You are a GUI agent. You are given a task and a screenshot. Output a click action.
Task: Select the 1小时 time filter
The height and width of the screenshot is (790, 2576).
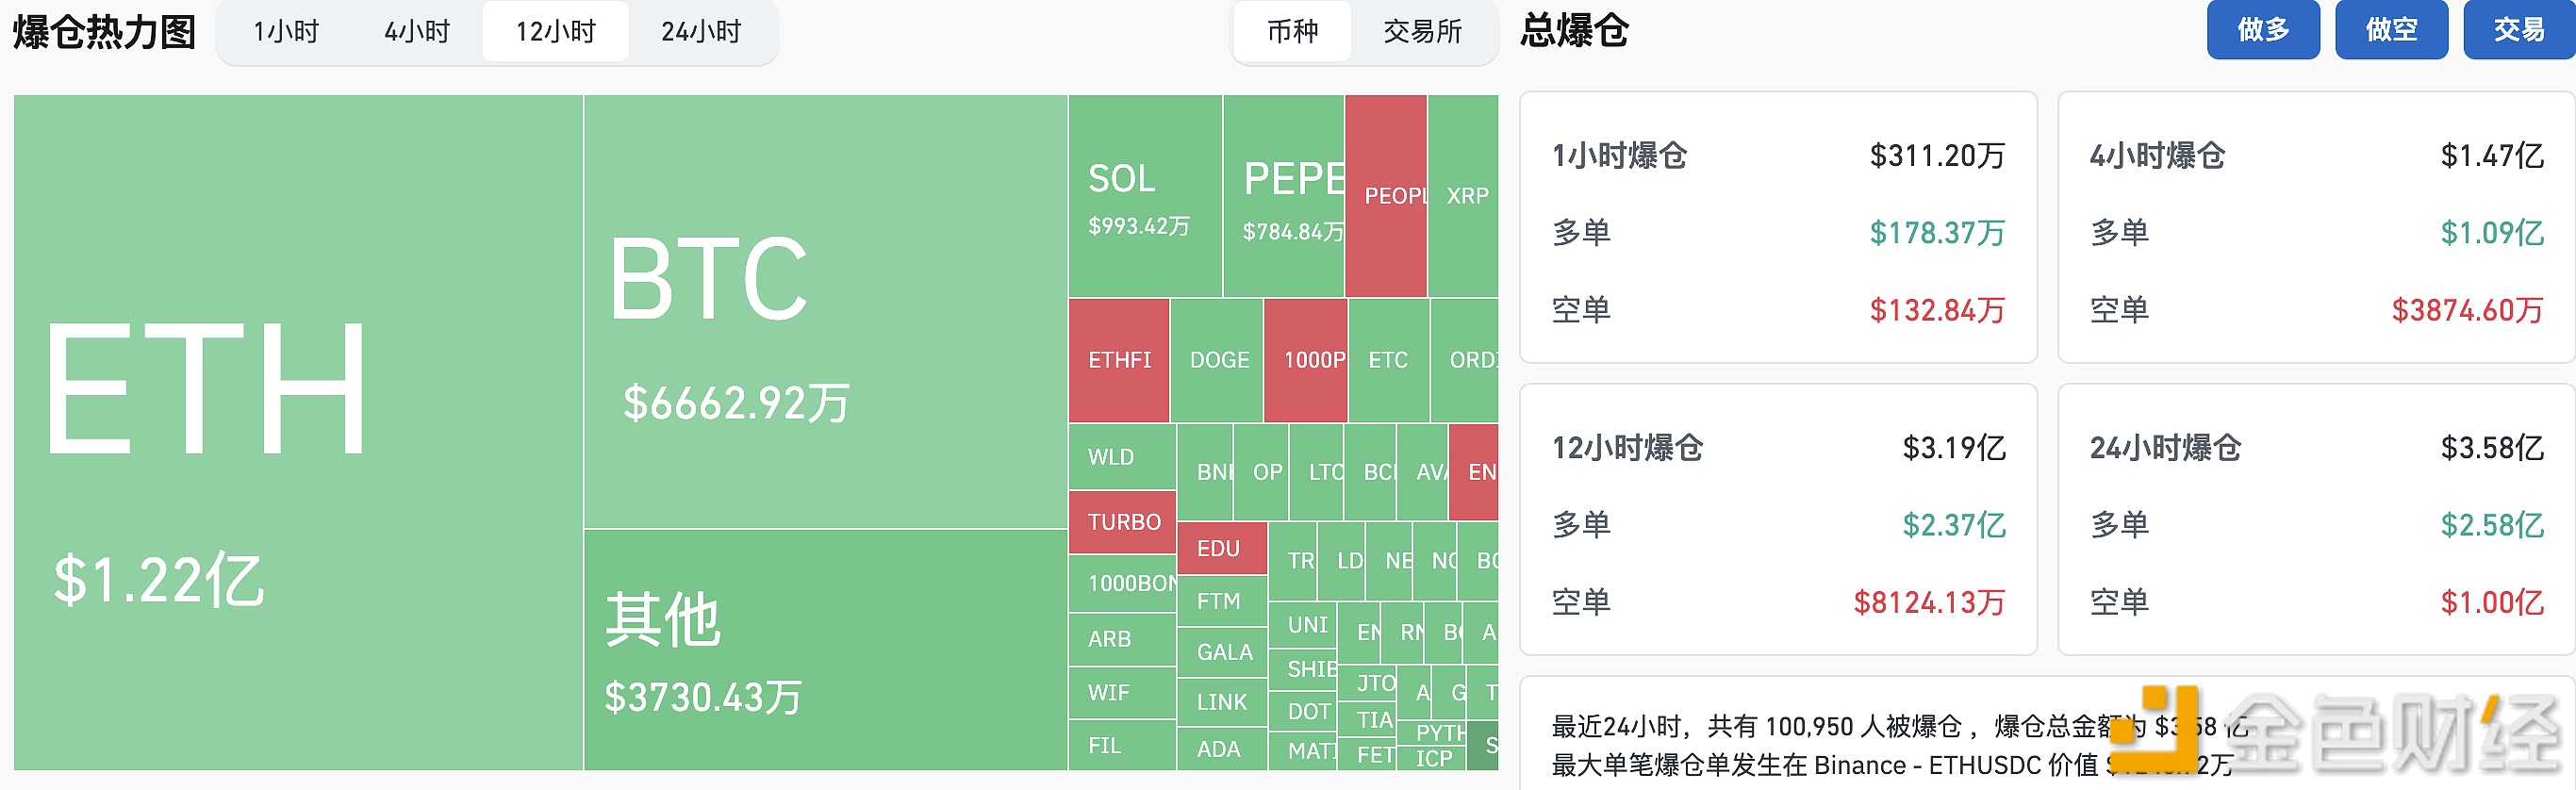pos(285,31)
